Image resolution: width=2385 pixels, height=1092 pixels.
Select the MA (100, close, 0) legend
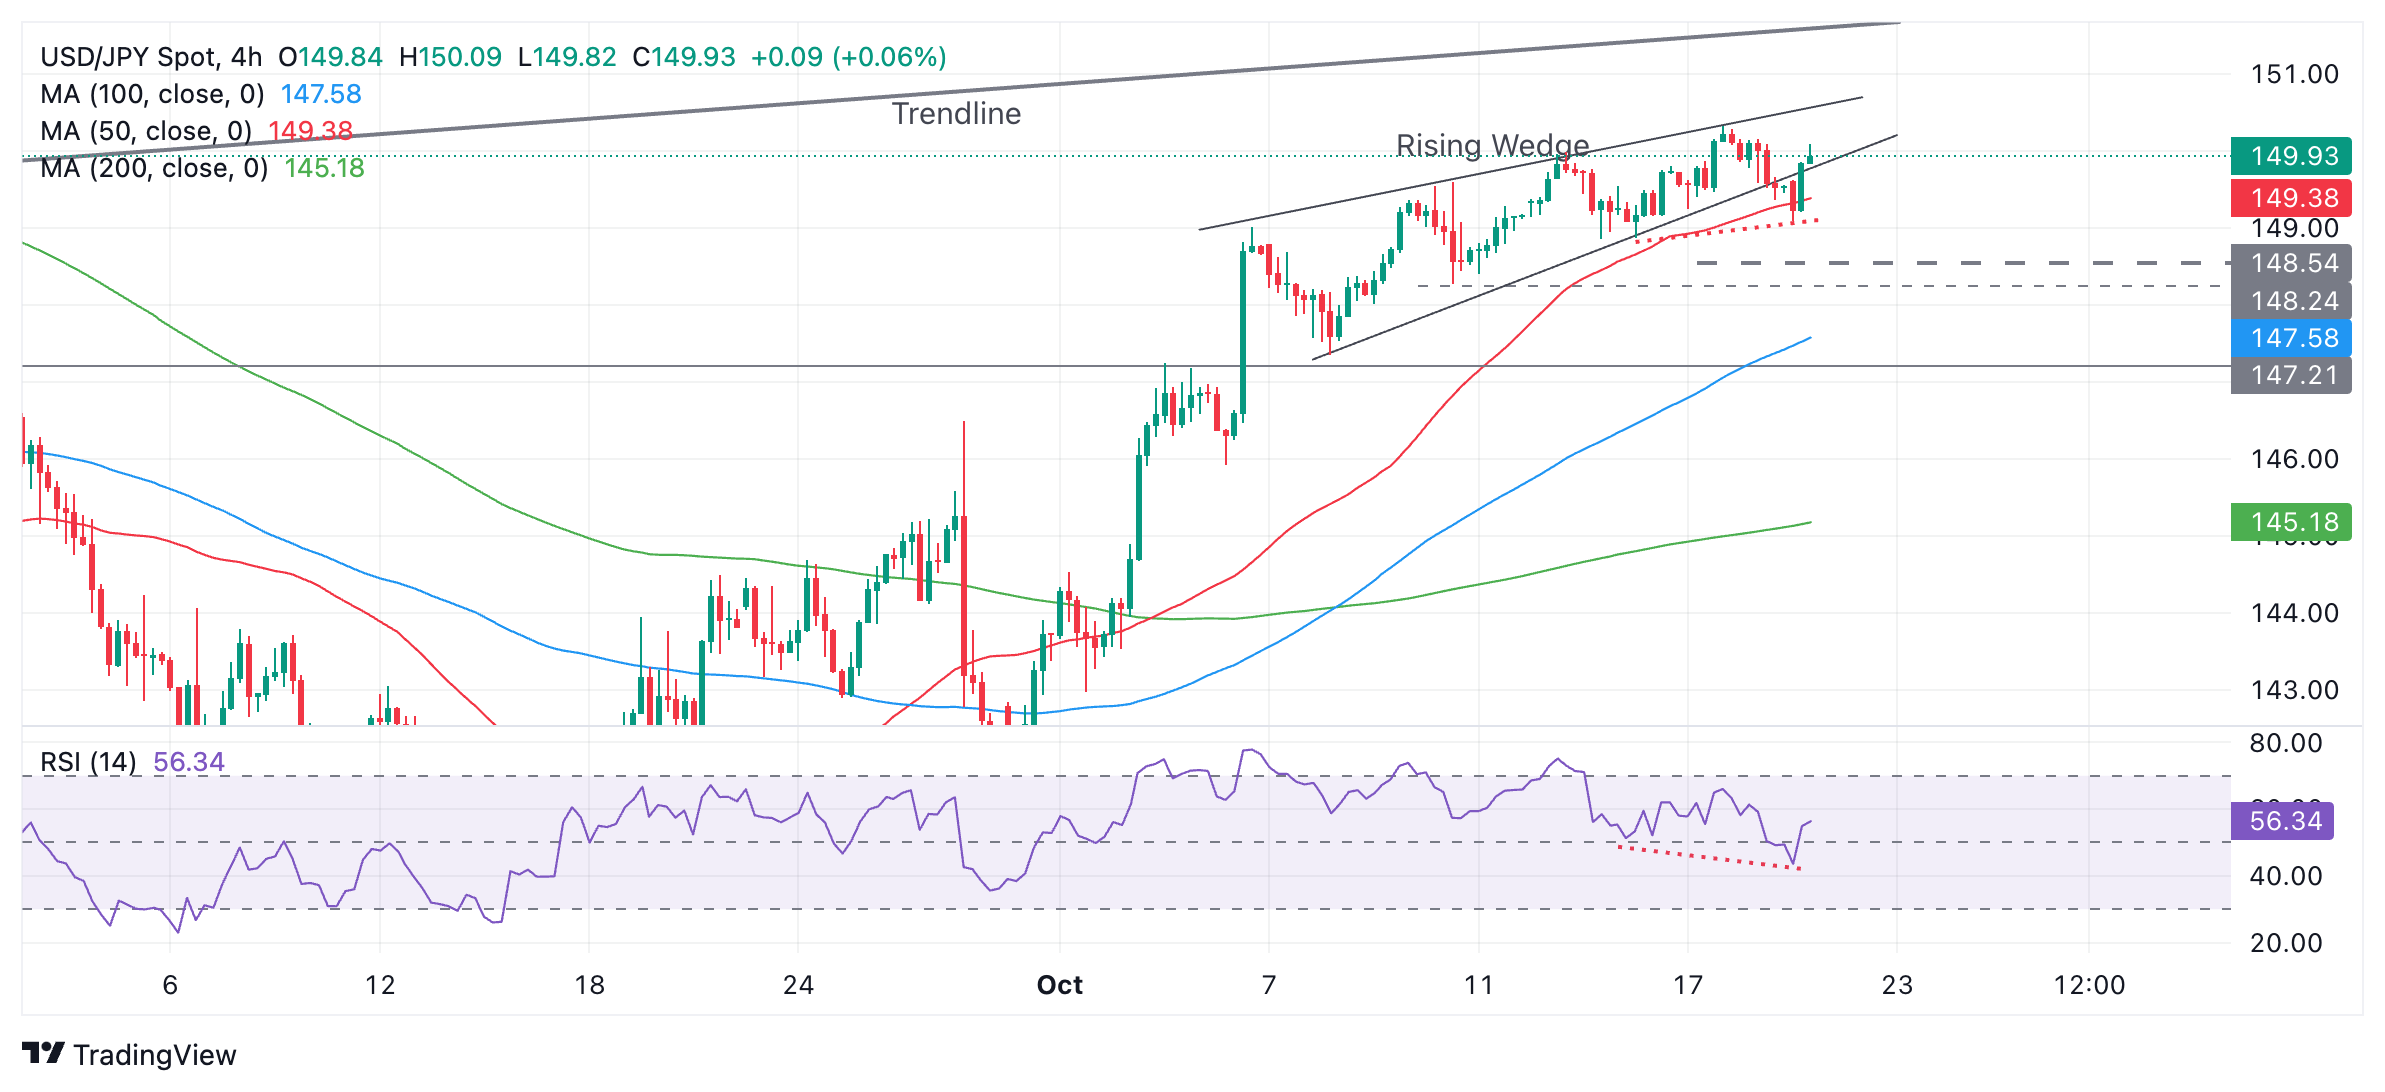152,94
